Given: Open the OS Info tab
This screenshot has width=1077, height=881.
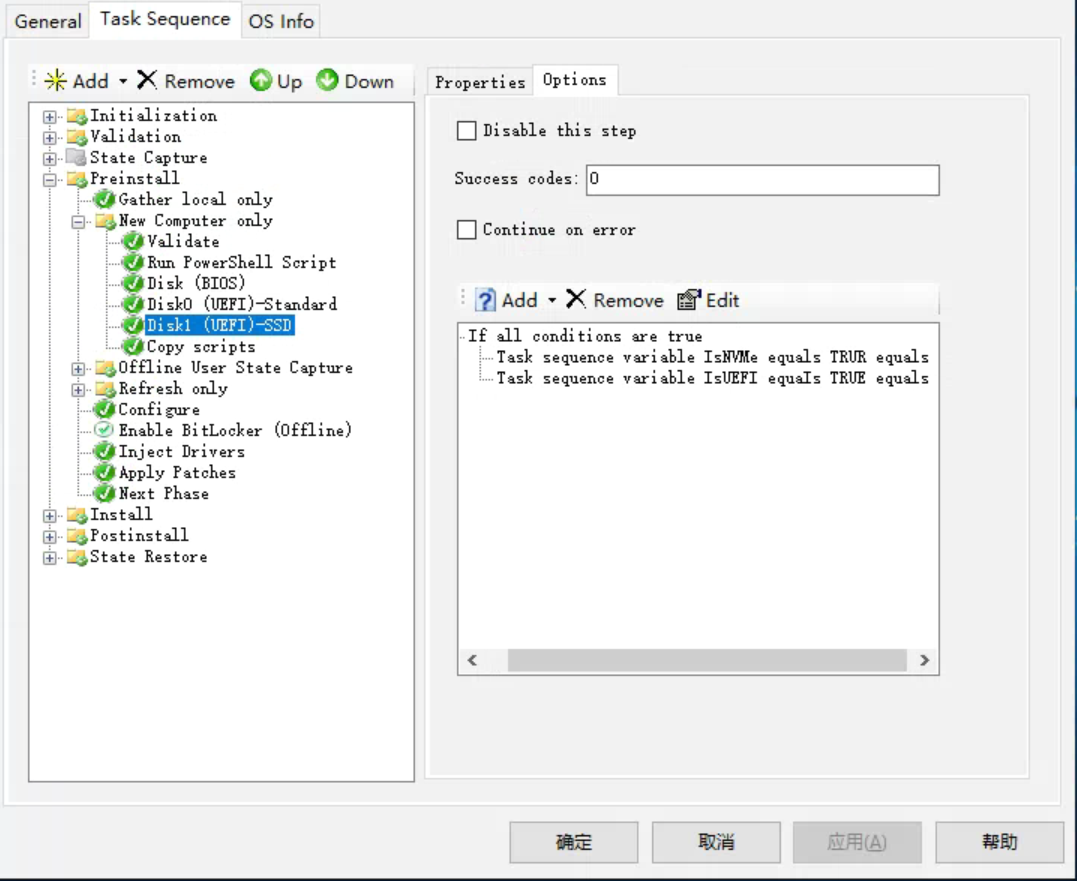Looking at the screenshot, I should (281, 21).
